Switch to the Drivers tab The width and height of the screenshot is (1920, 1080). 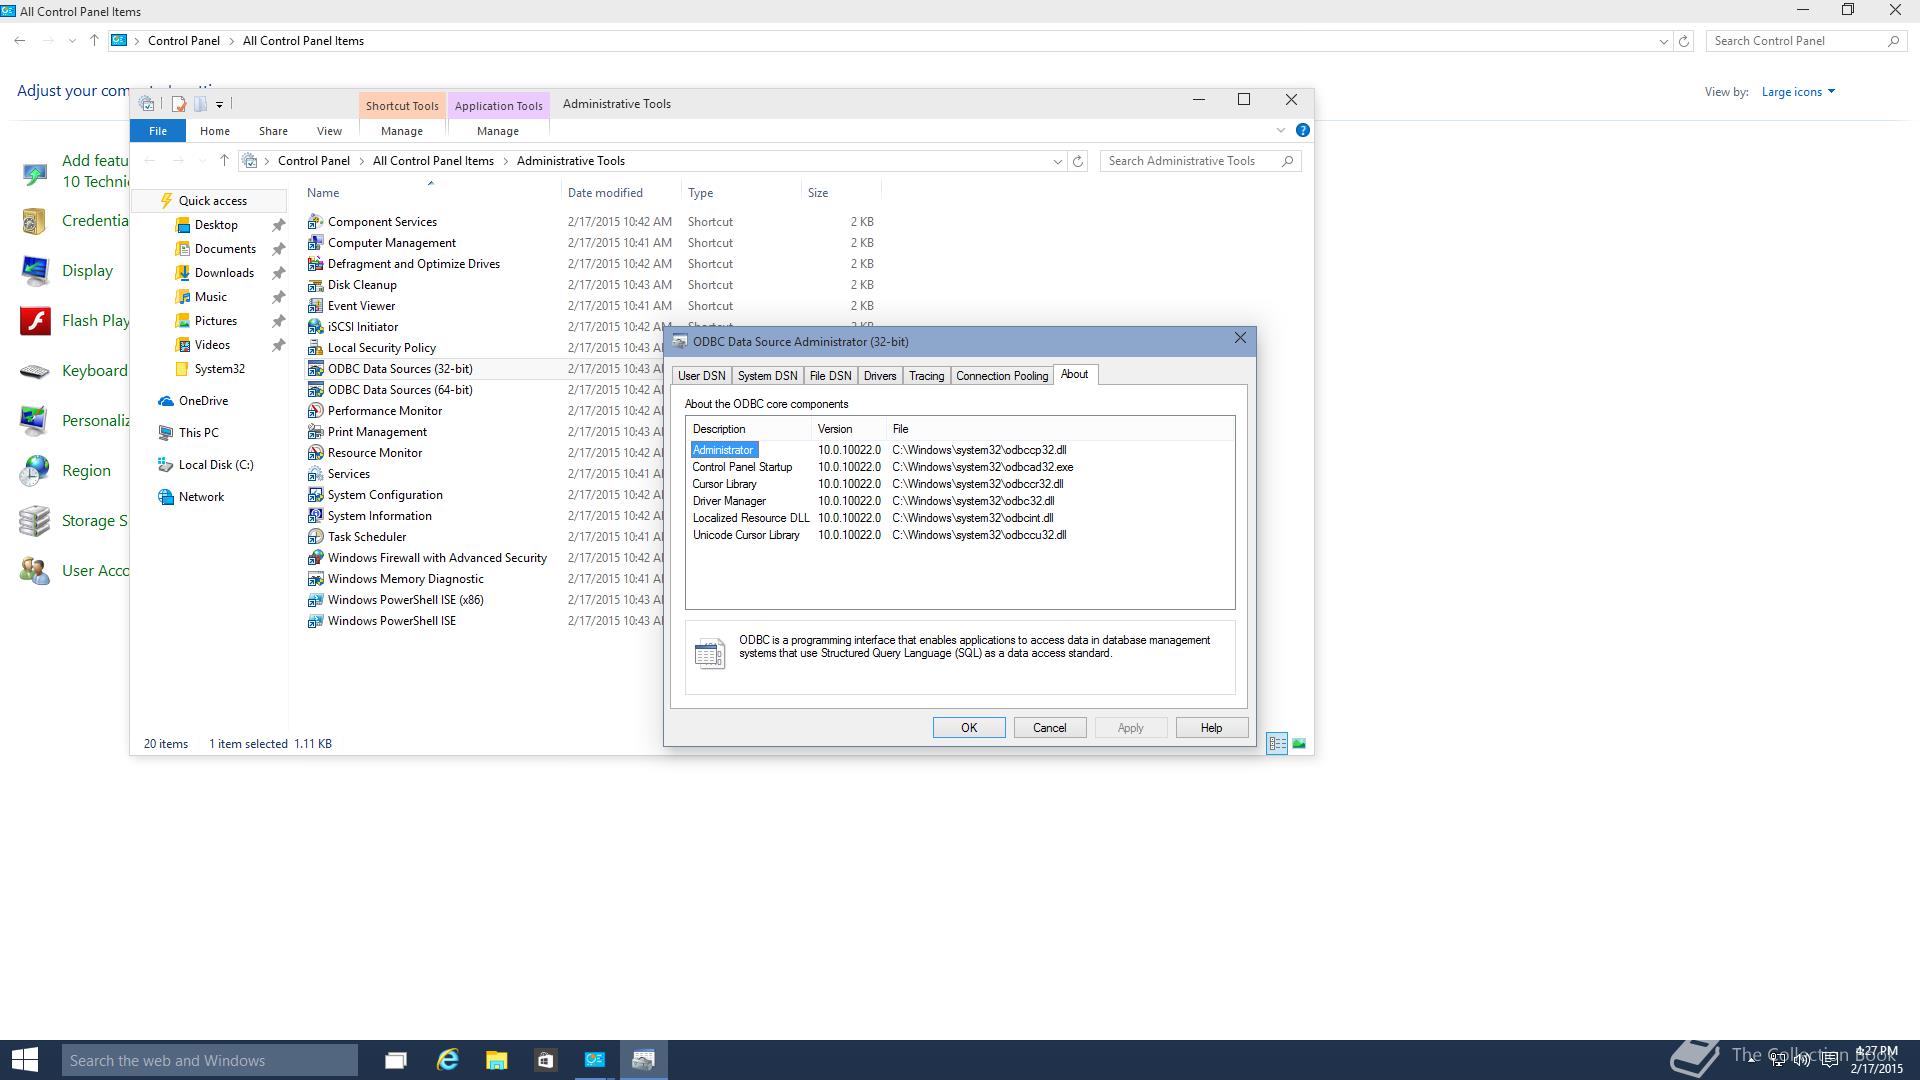click(x=879, y=376)
